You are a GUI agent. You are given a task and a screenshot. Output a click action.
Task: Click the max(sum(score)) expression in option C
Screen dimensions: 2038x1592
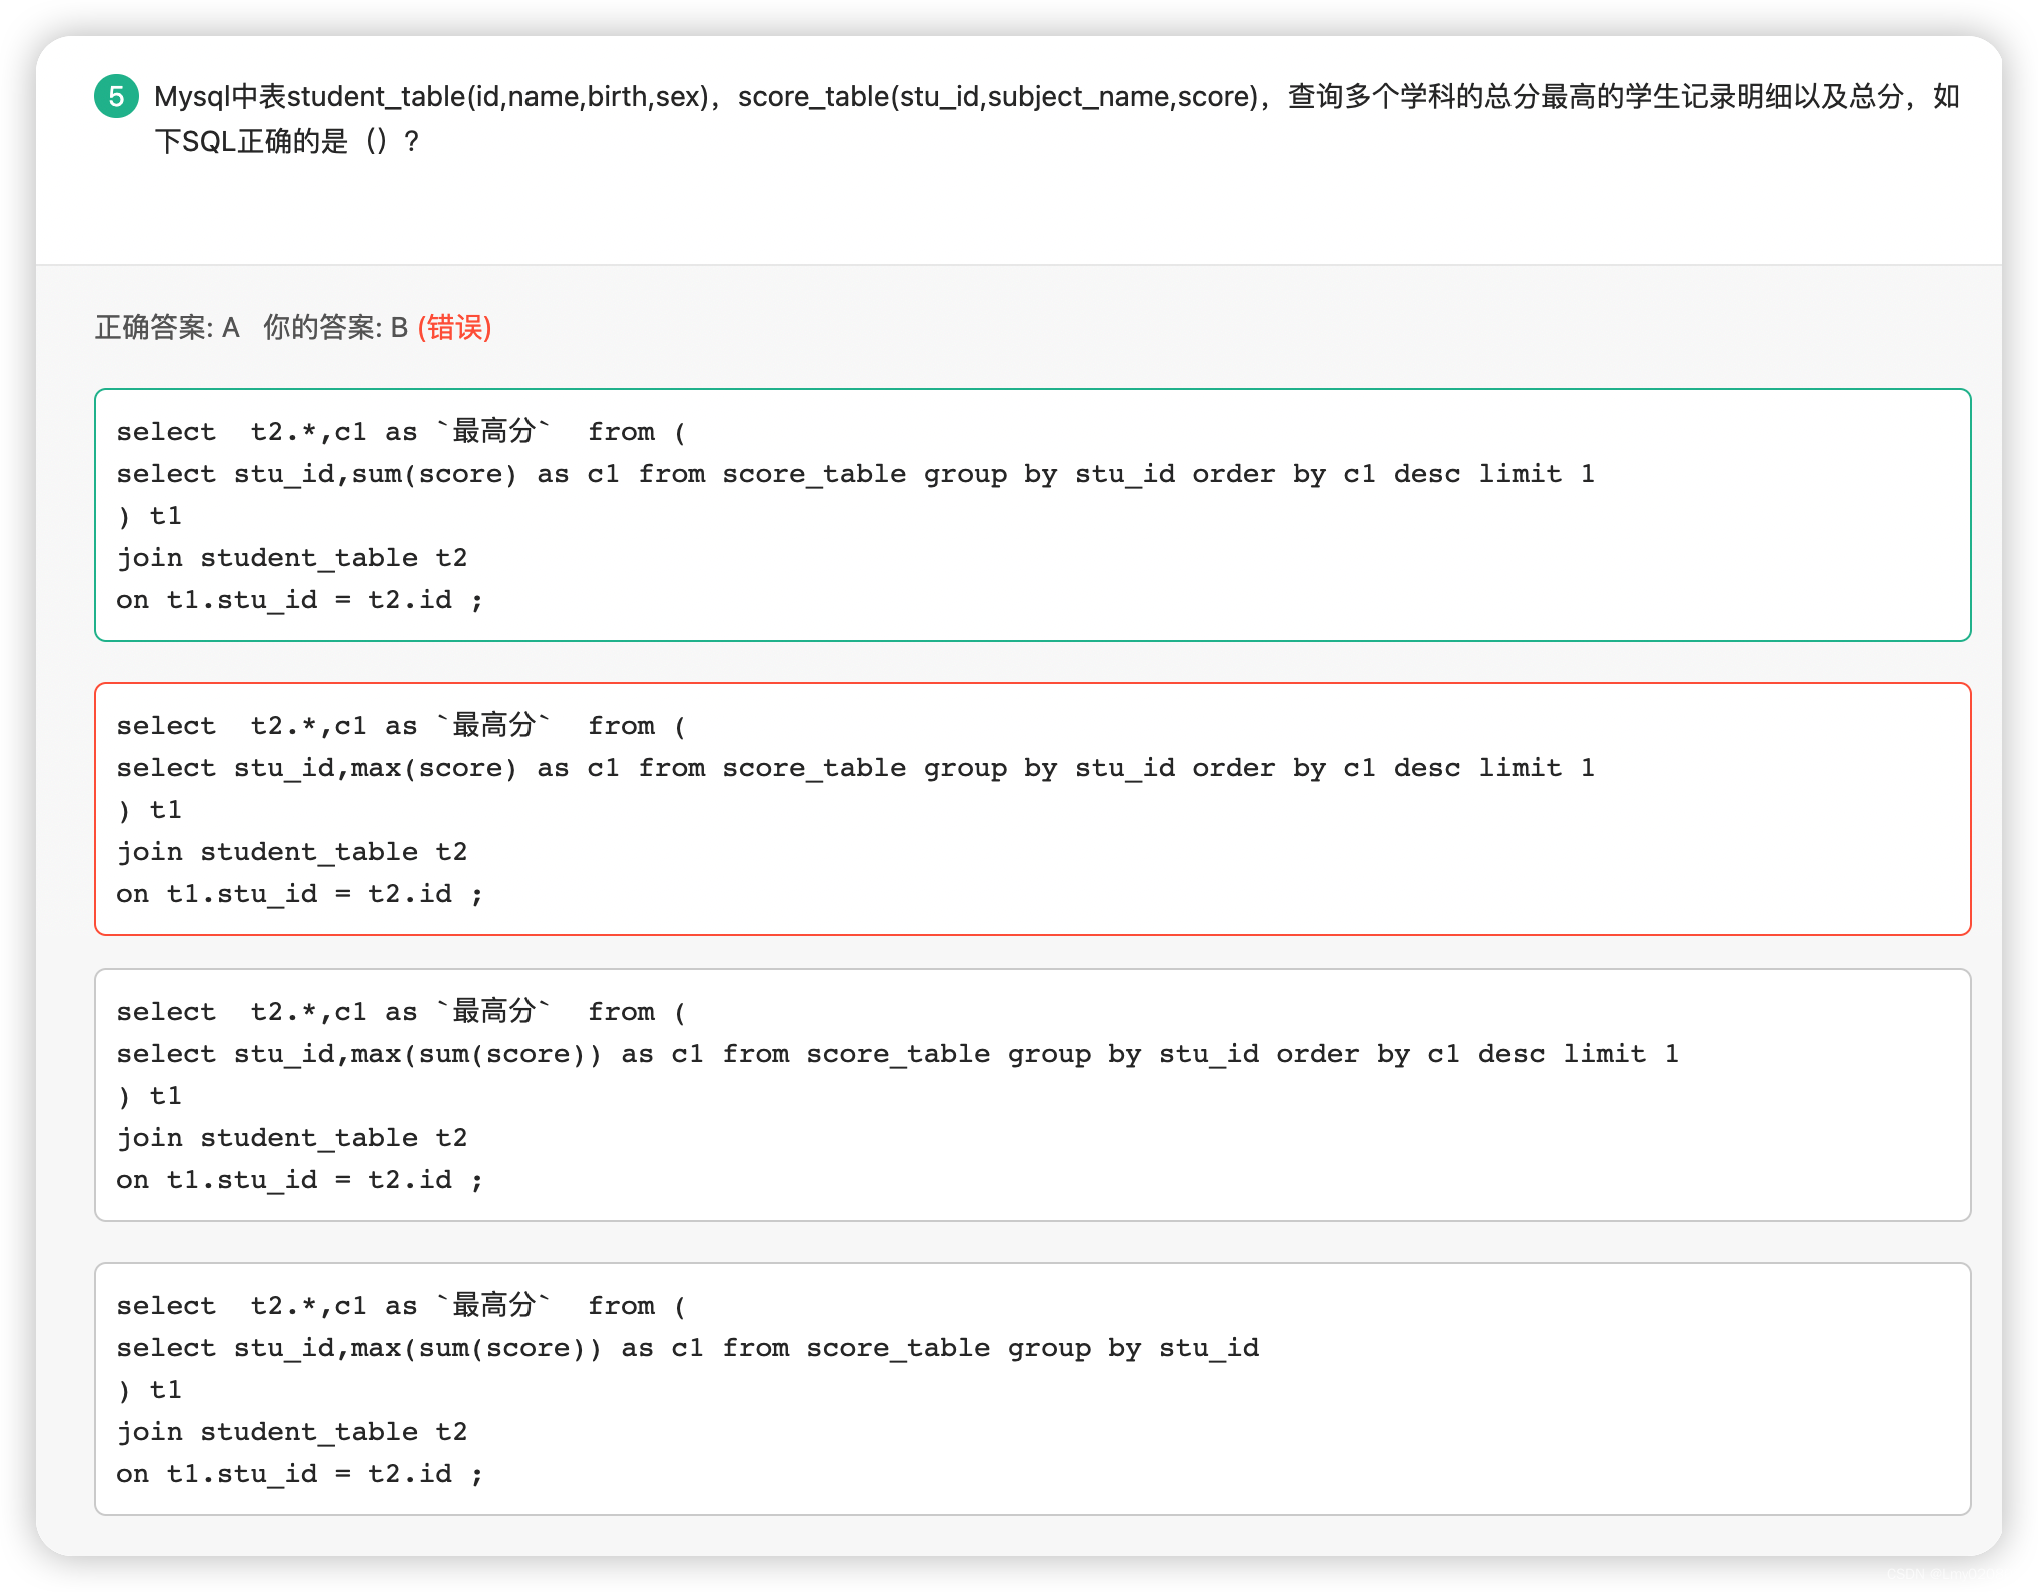coord(487,1053)
